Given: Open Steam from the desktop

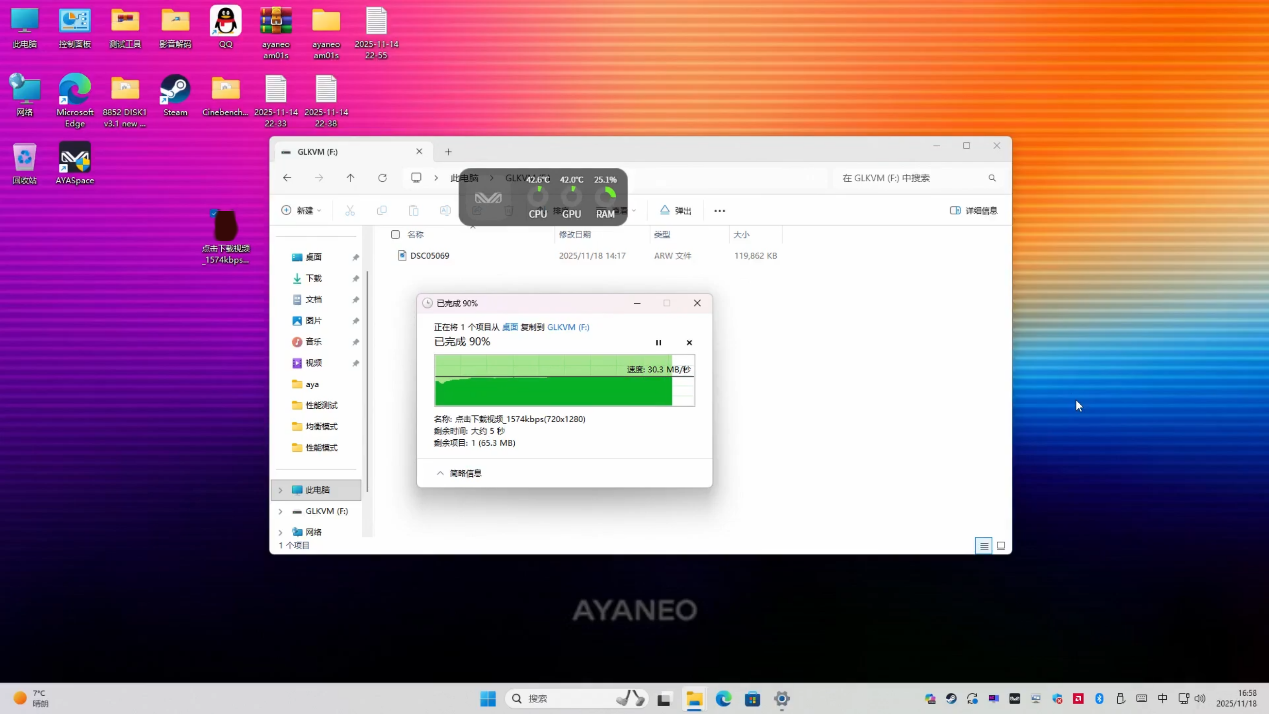Looking at the screenshot, I should coord(175,96).
